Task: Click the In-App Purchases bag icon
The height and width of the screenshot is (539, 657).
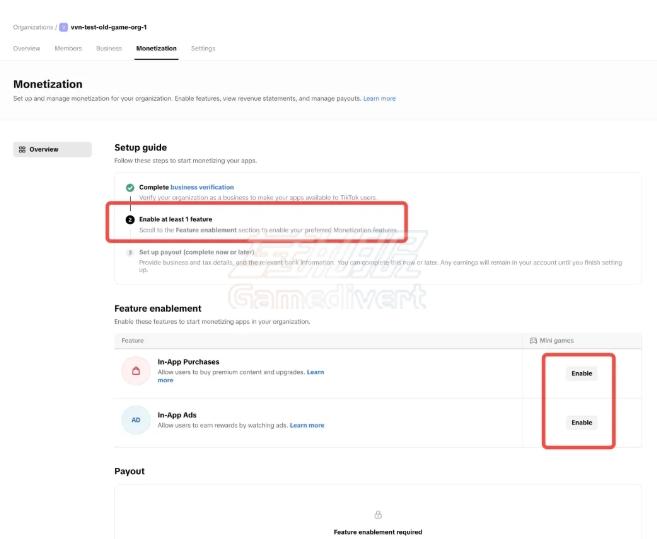Action: (136, 371)
